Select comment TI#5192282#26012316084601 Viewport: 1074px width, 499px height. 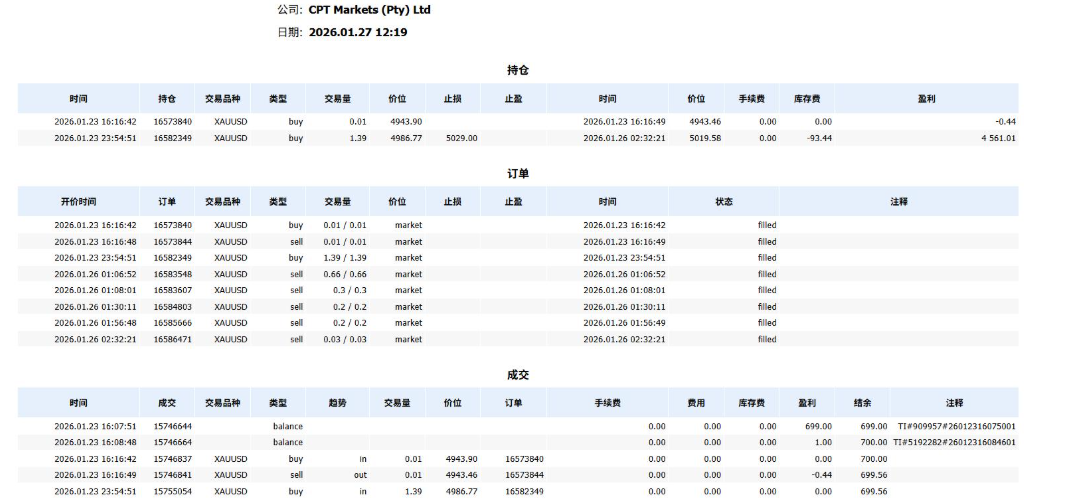pyautogui.click(x=956, y=442)
